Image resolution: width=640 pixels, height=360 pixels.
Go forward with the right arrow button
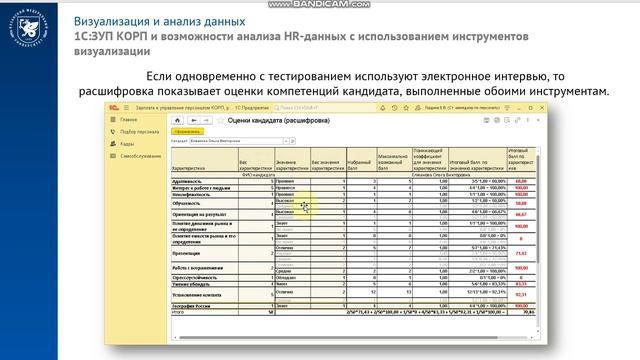[x=206, y=120]
